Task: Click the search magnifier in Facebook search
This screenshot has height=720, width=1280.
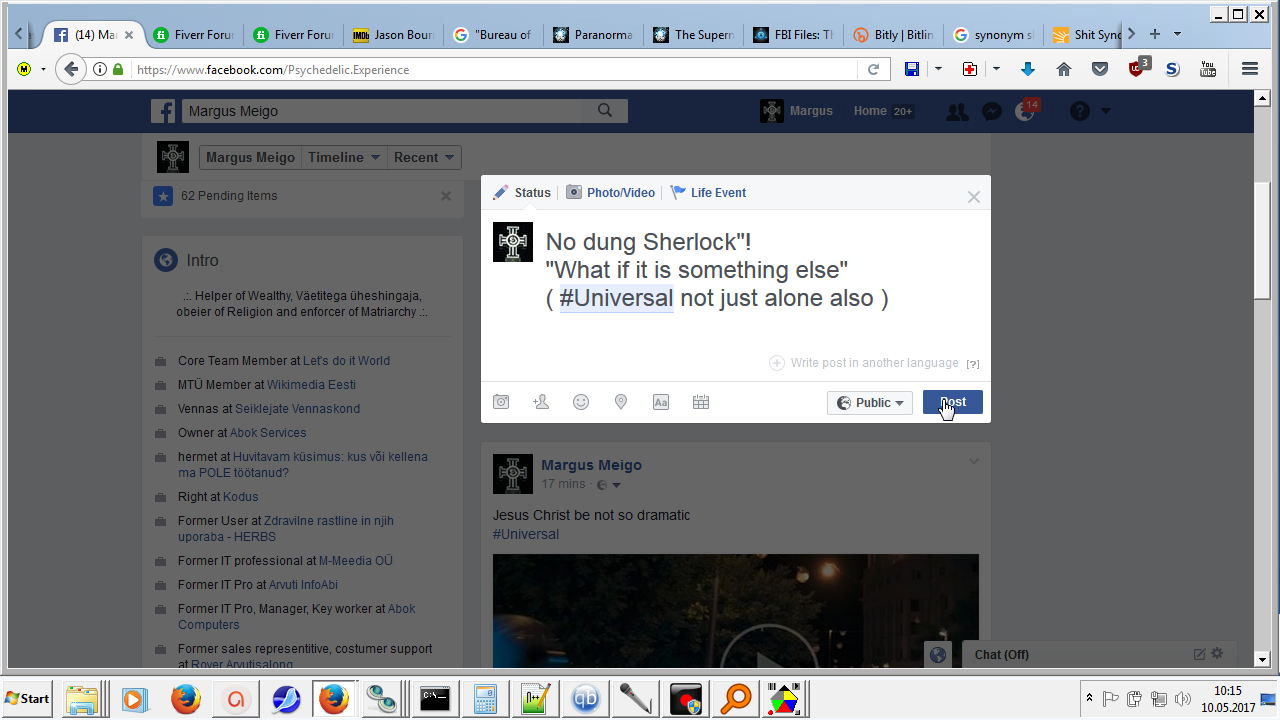Action: pyautogui.click(x=605, y=111)
